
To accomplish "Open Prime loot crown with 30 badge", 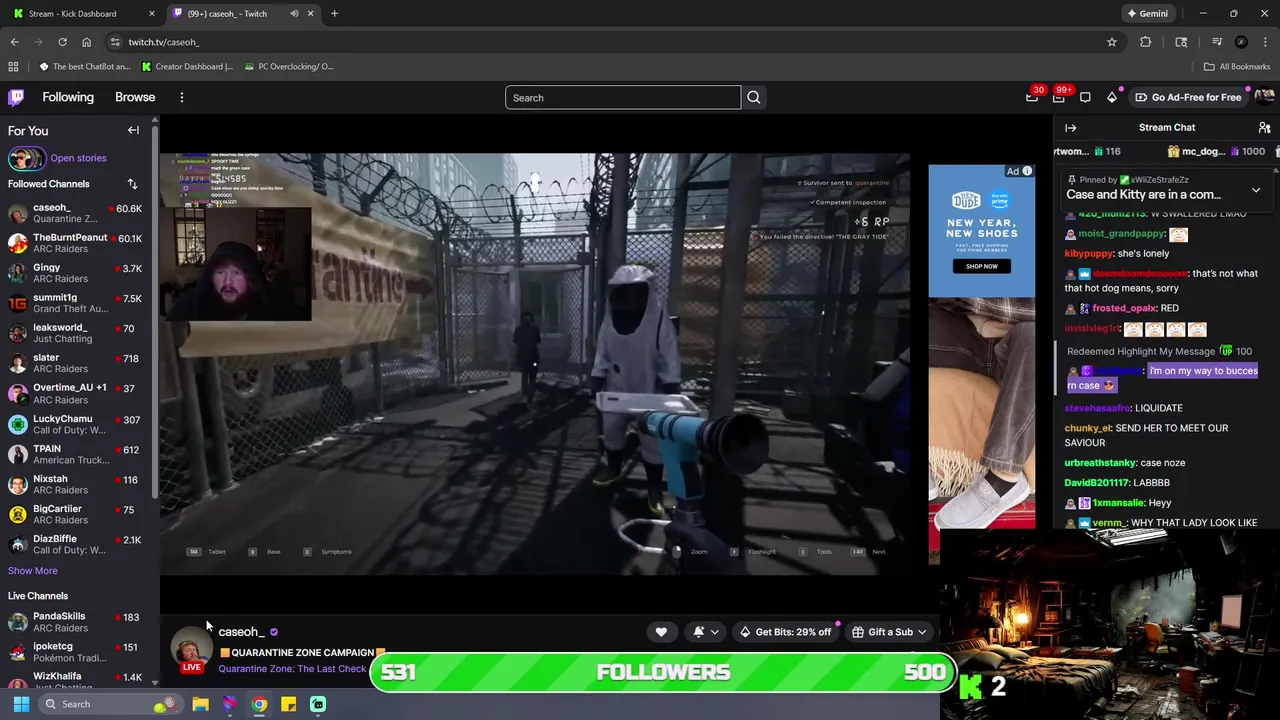I will (x=1033, y=97).
